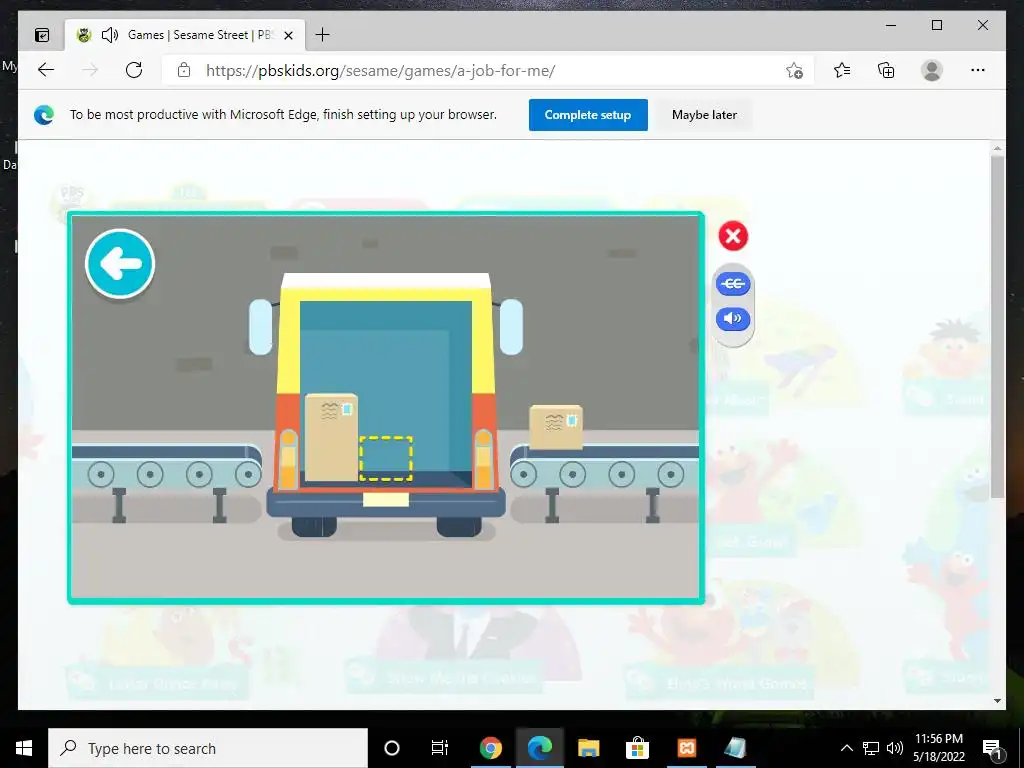
Task: Open File Explorer from taskbar
Action: click(x=588, y=748)
